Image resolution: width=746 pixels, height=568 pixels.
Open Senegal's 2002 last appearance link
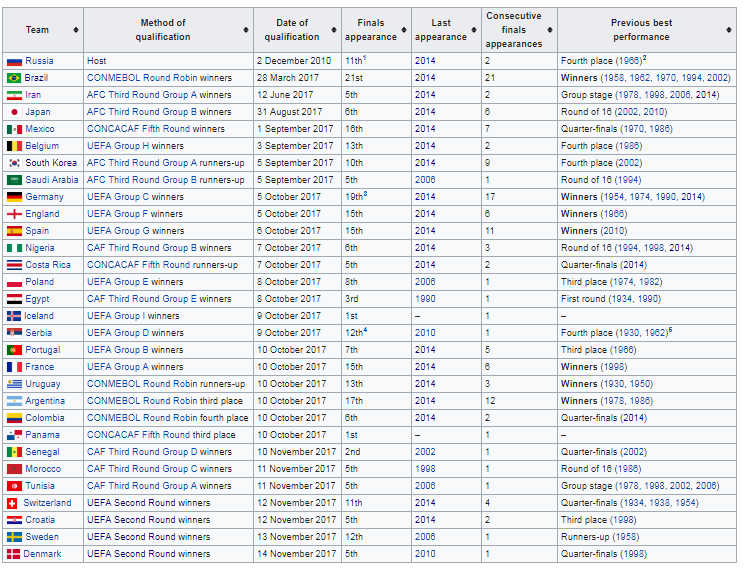425,452
